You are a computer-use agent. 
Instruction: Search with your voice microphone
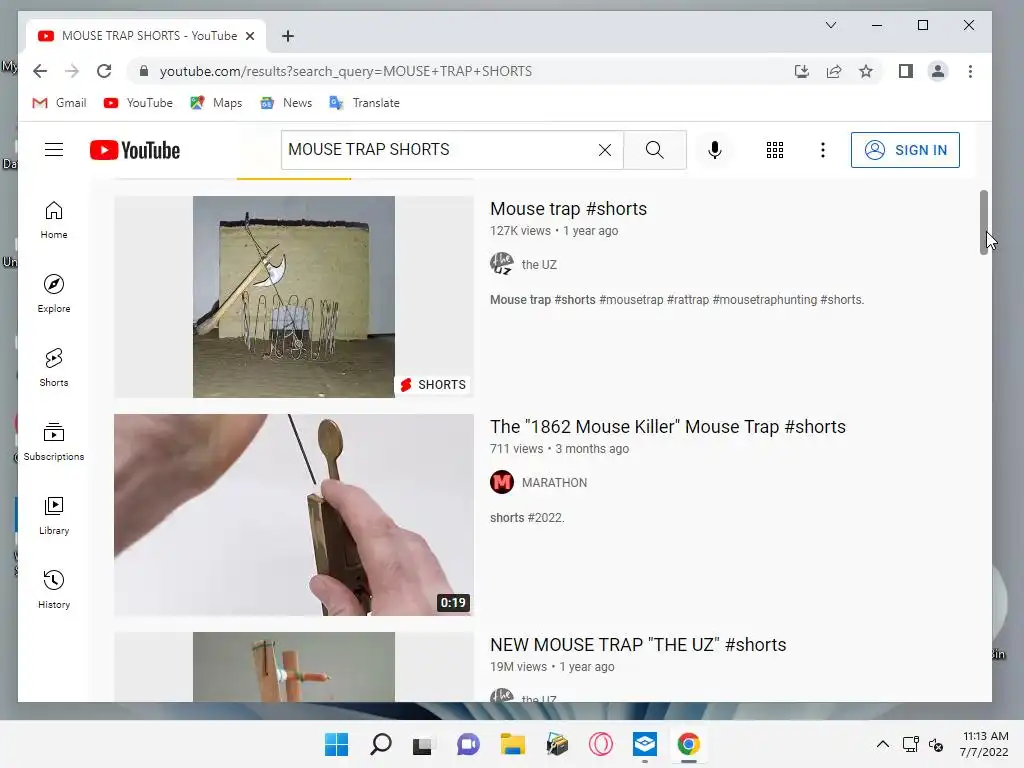[714, 150]
